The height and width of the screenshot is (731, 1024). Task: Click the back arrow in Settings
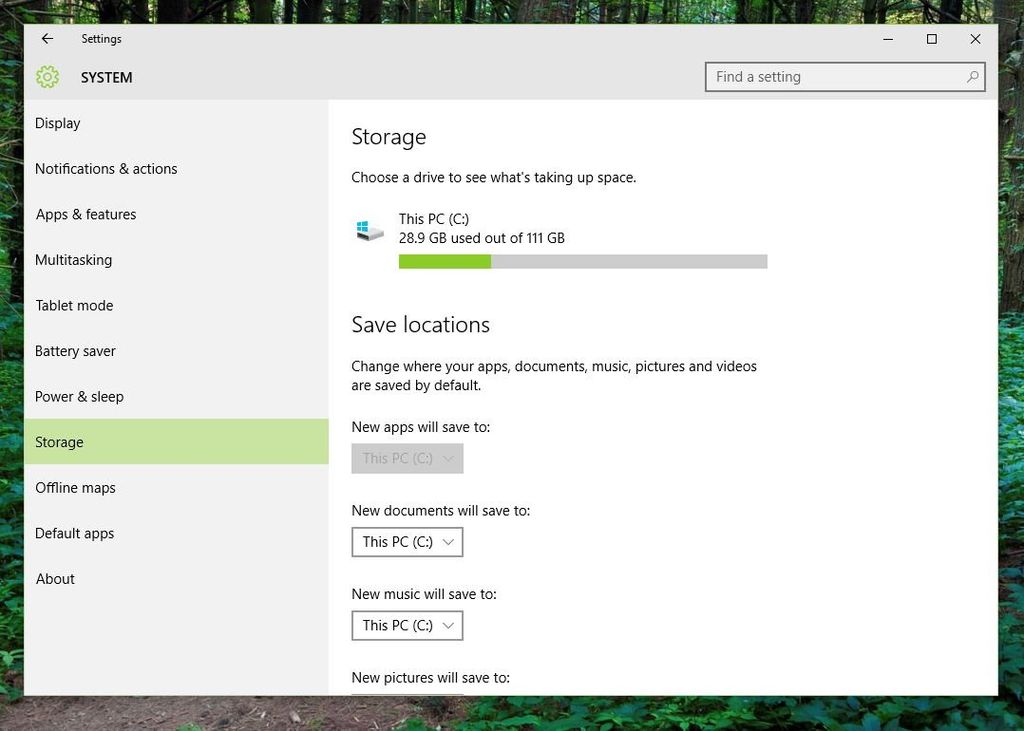(47, 39)
